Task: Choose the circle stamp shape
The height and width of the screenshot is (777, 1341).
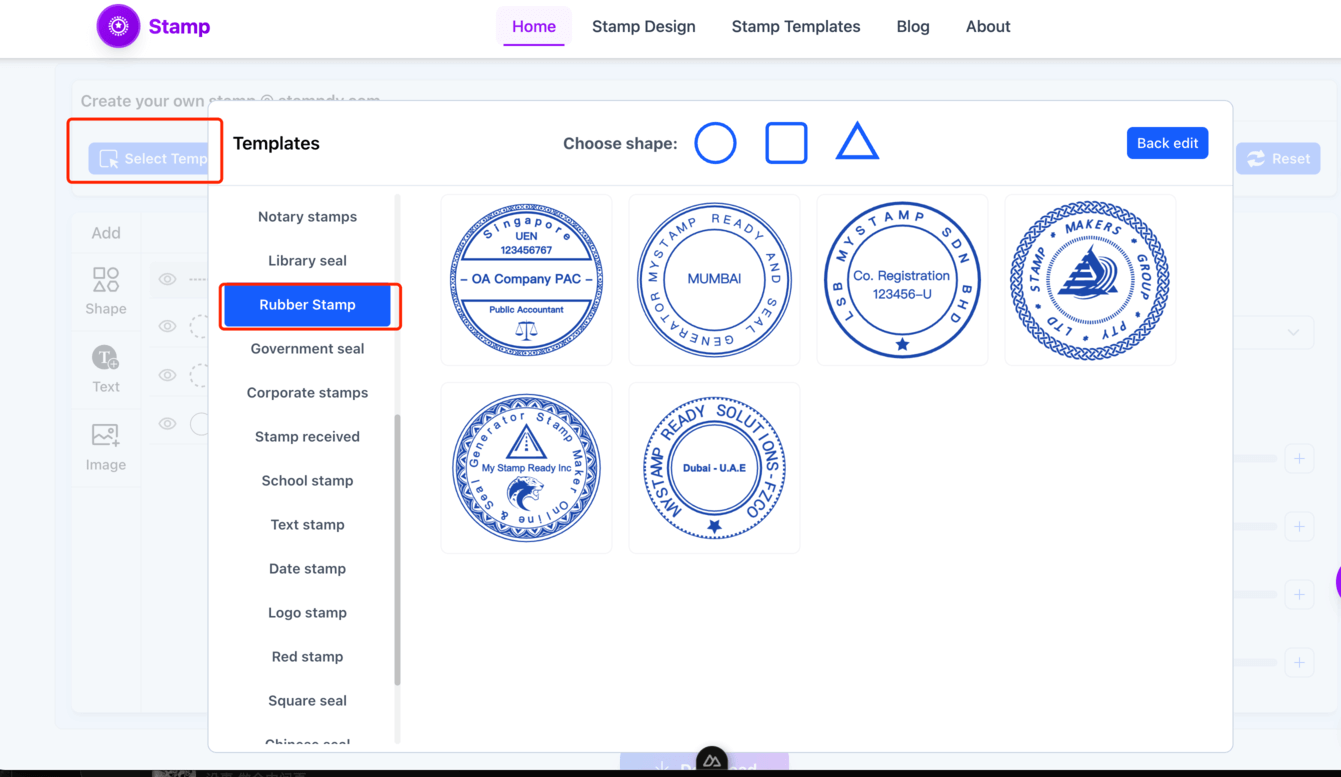Action: (x=715, y=143)
